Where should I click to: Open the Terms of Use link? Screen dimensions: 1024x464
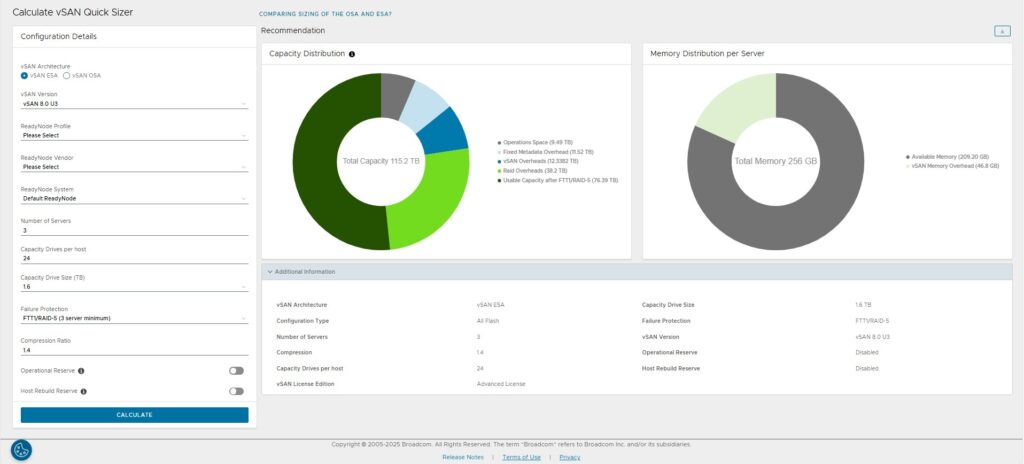point(521,457)
